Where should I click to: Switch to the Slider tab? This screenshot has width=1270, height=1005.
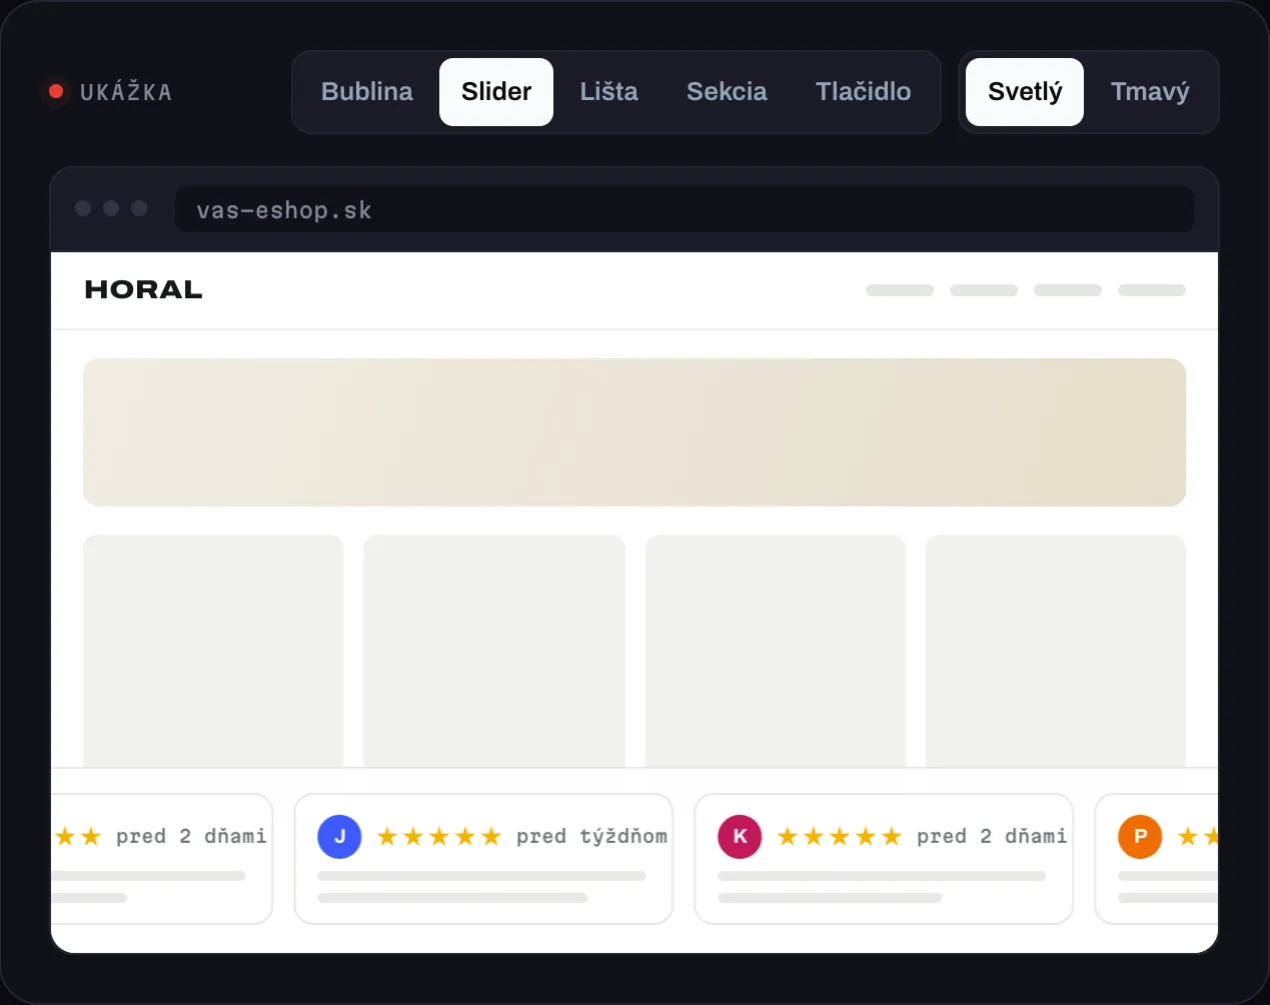click(x=496, y=92)
